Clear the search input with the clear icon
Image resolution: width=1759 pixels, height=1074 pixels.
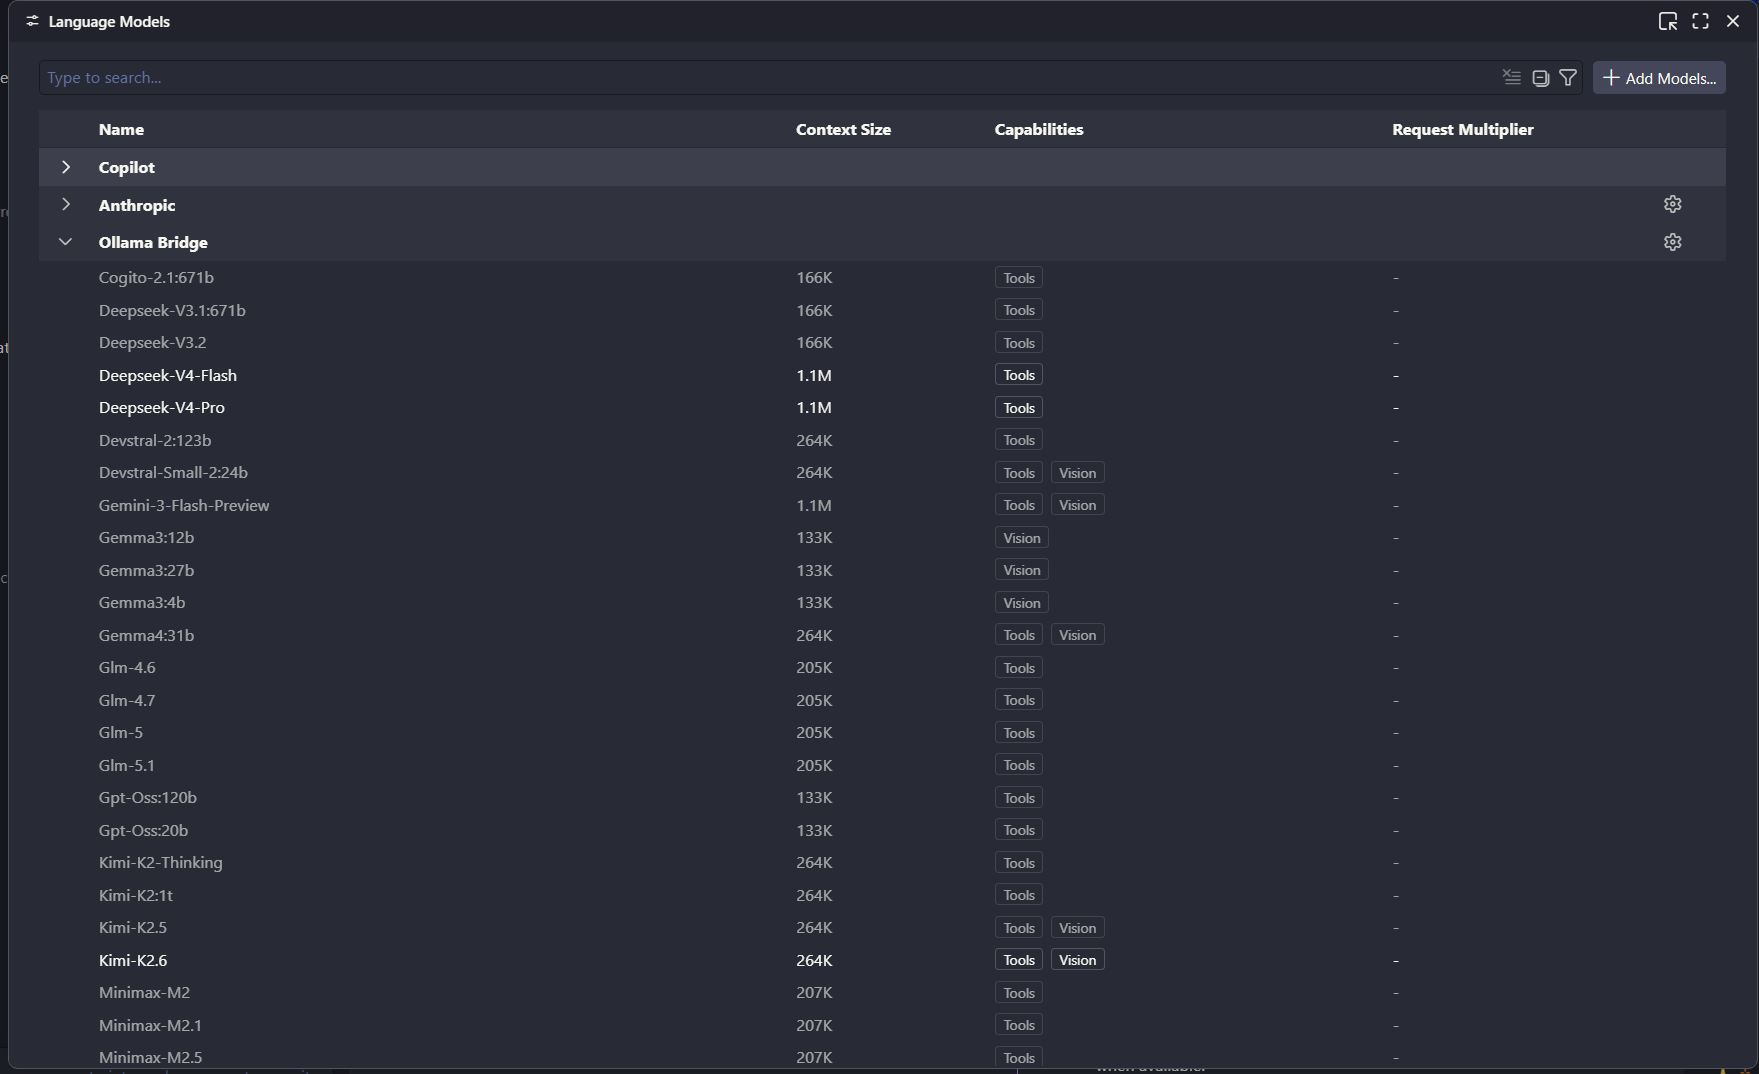tap(1511, 77)
